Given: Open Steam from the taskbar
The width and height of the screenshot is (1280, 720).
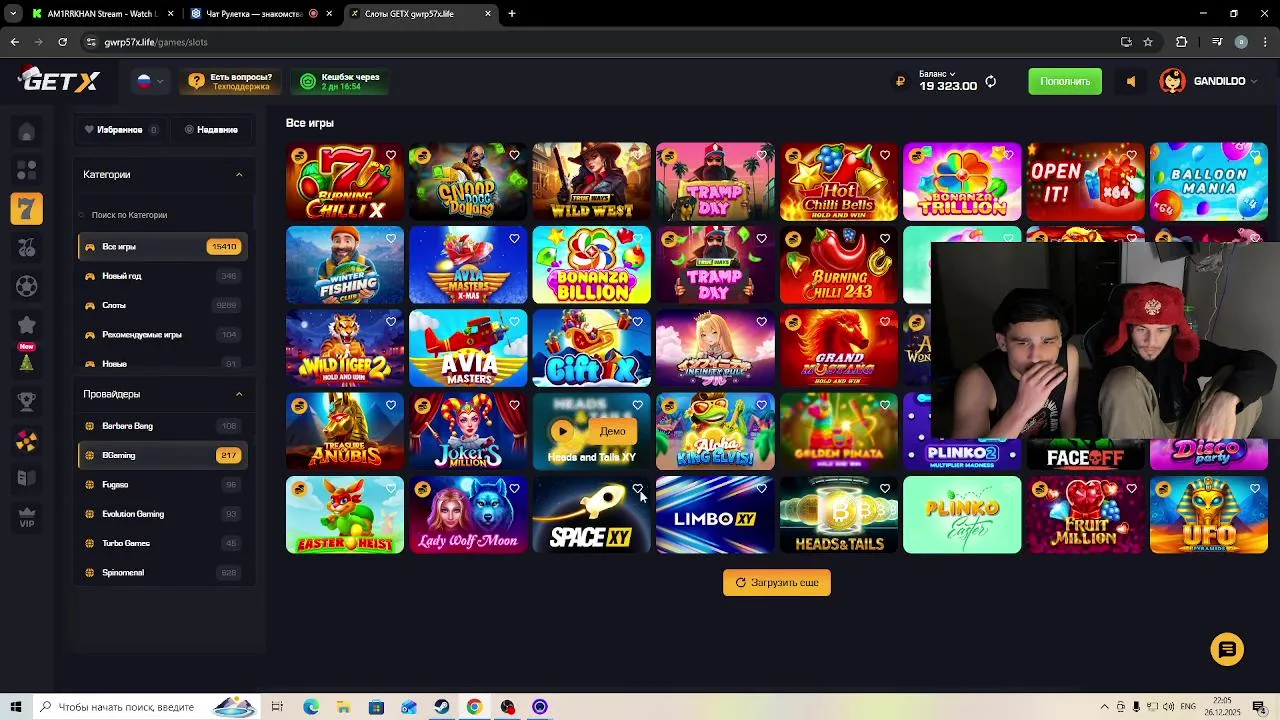Looking at the screenshot, I should click(x=441, y=707).
